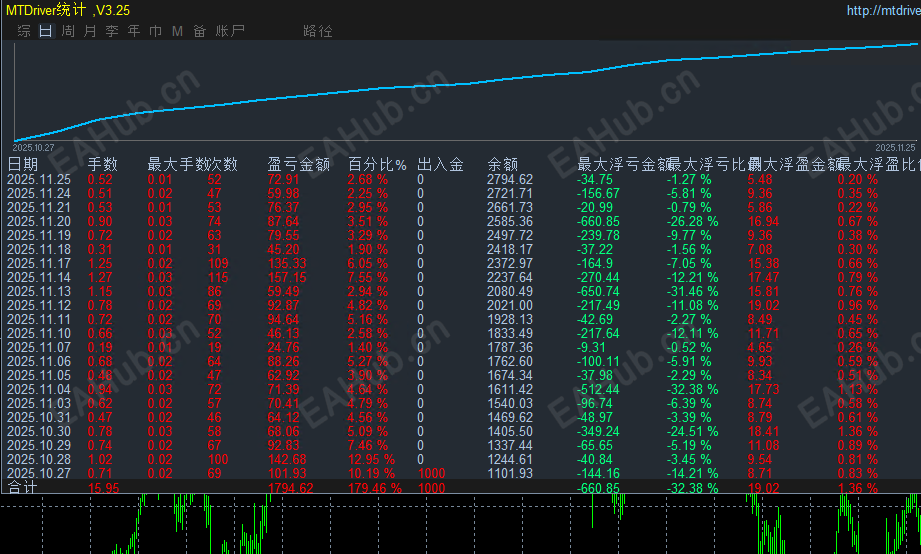921x554 pixels.
Task: Click the total percentage 179.46 %
Action: pyautogui.click(x=375, y=488)
